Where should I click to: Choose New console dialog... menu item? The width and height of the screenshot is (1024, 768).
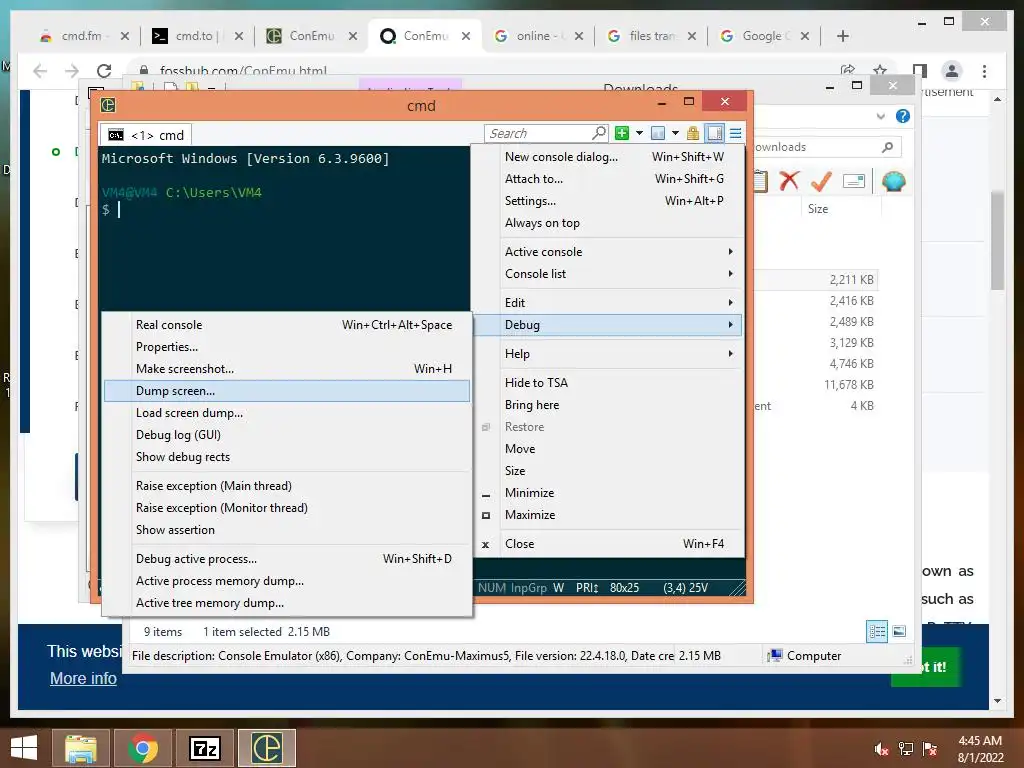609,157
